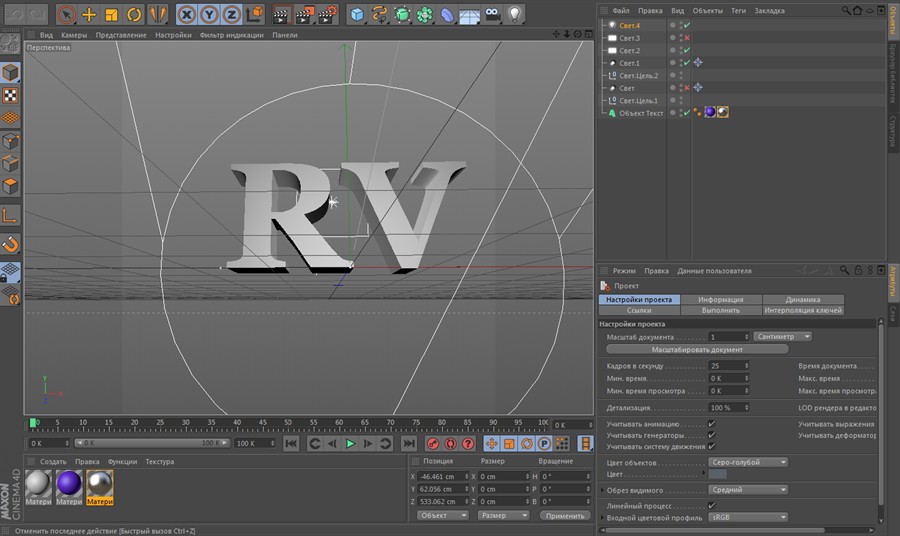
Task: Open the 'Сантиметр' units dropdown
Action: click(x=784, y=337)
